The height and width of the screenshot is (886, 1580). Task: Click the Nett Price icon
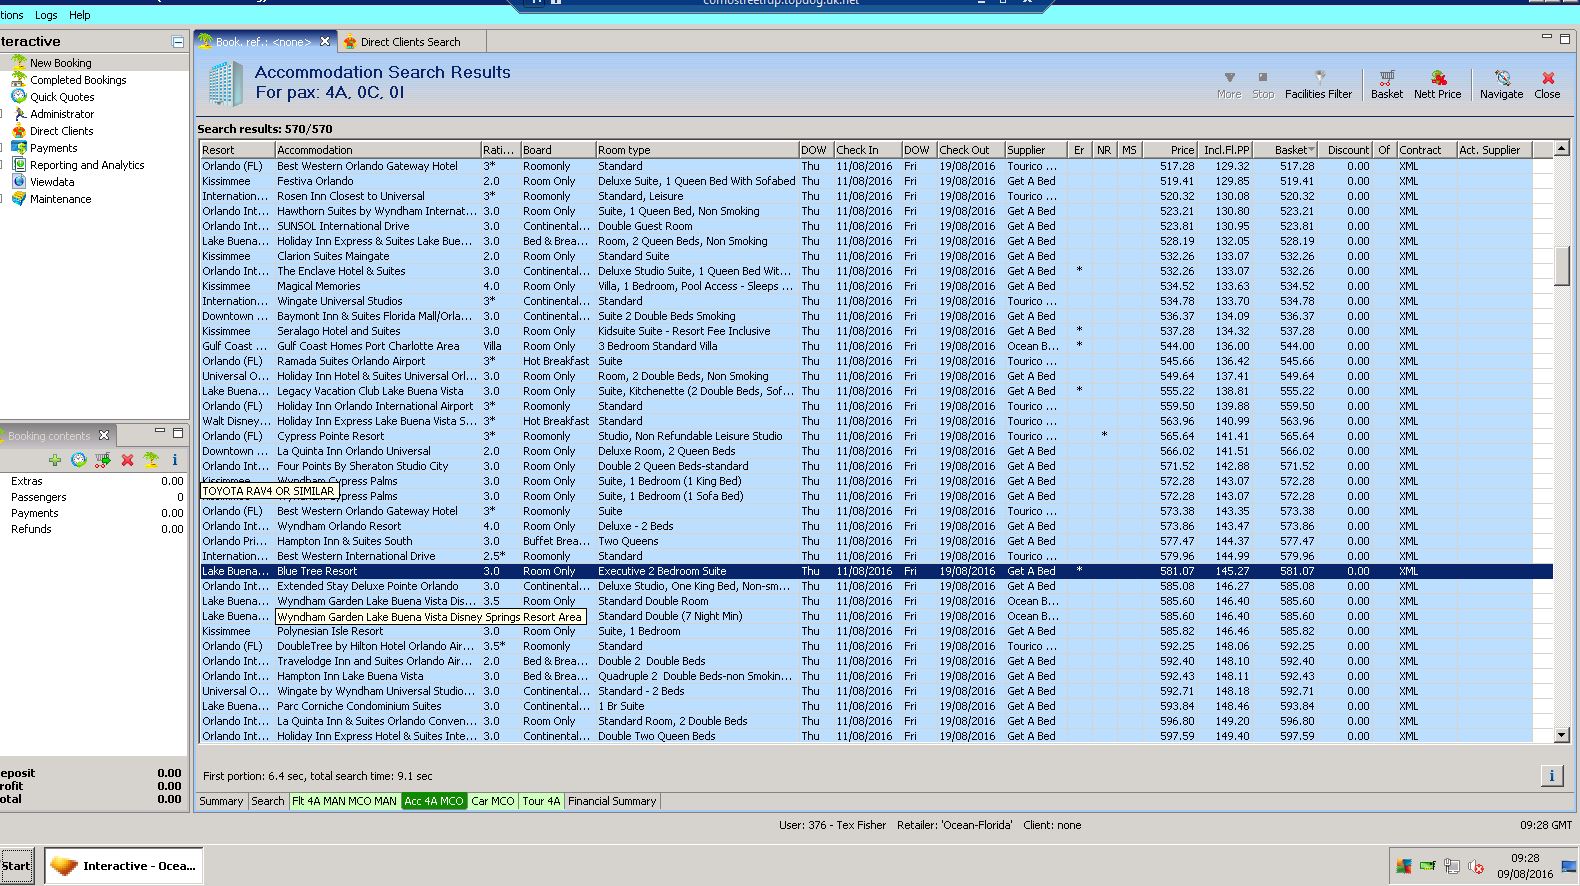click(1437, 84)
